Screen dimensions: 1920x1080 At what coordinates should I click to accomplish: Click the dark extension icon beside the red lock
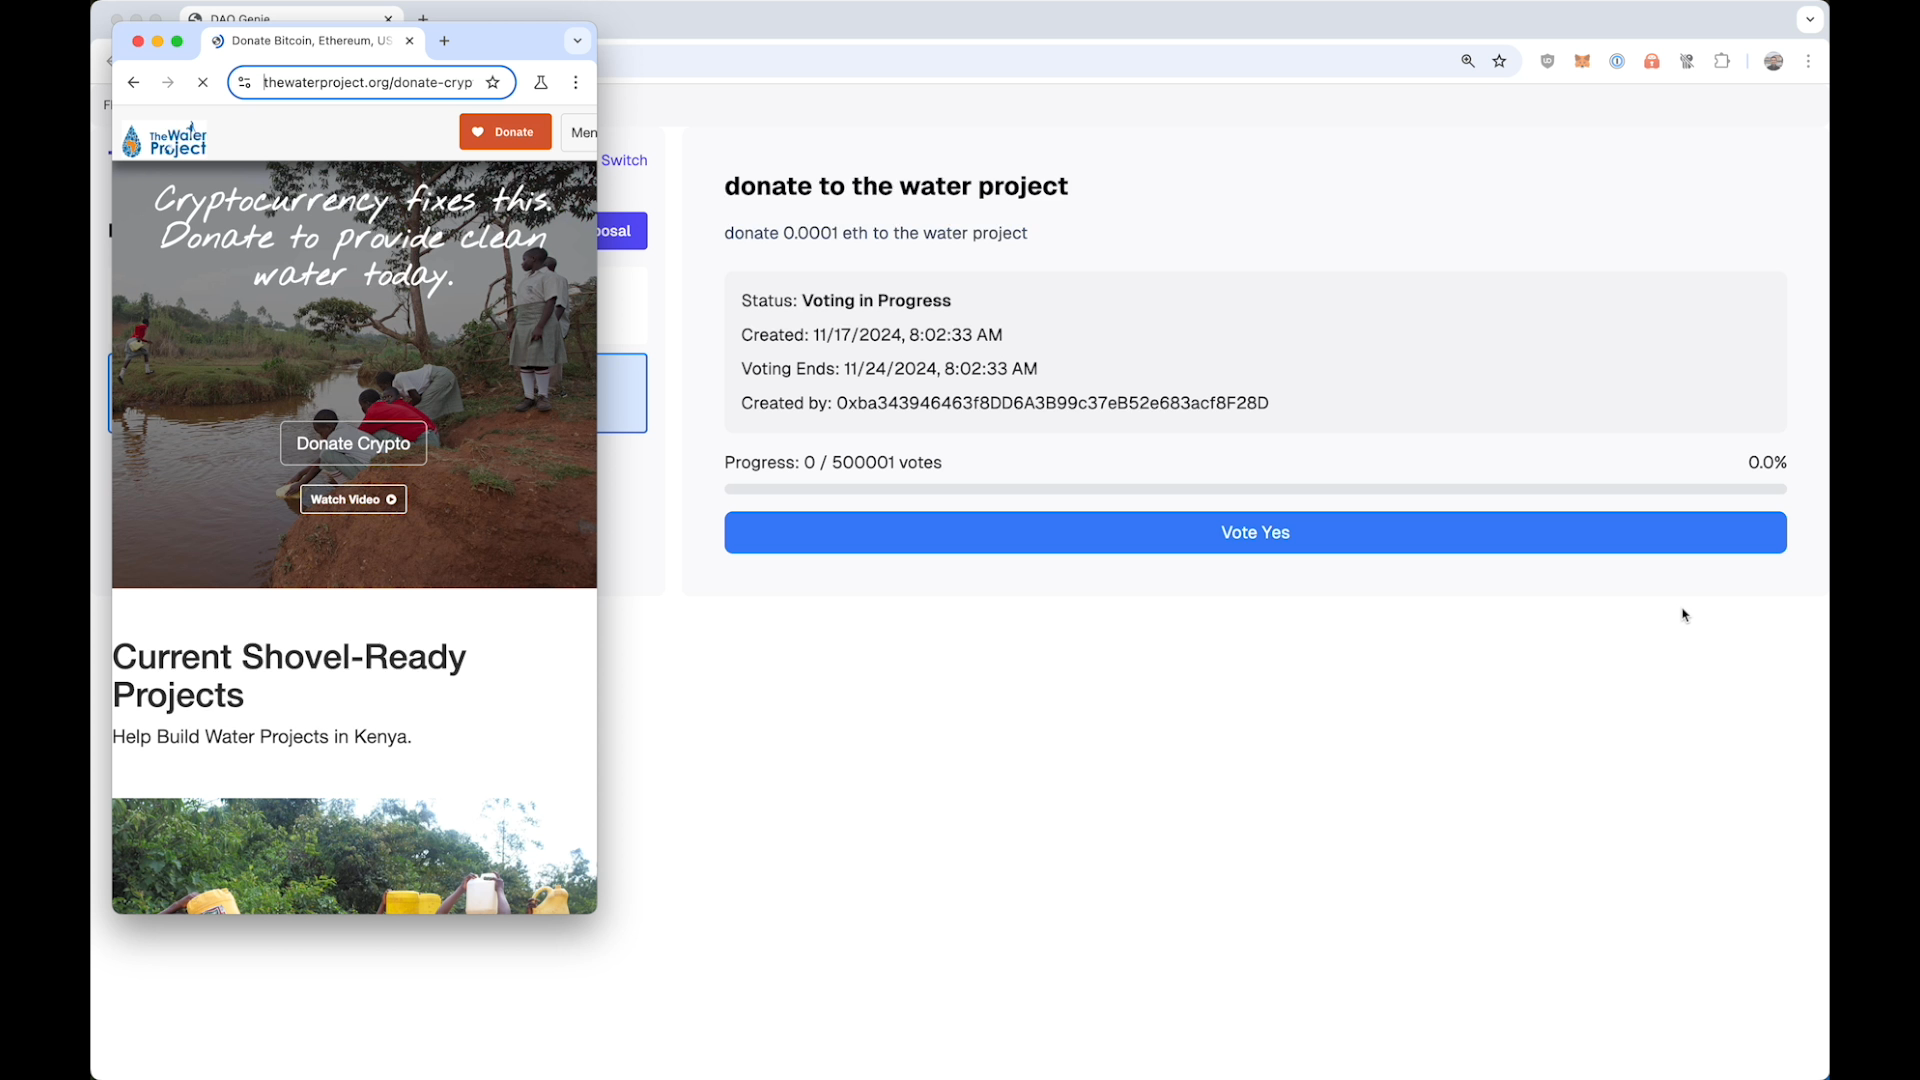[x=1687, y=61]
